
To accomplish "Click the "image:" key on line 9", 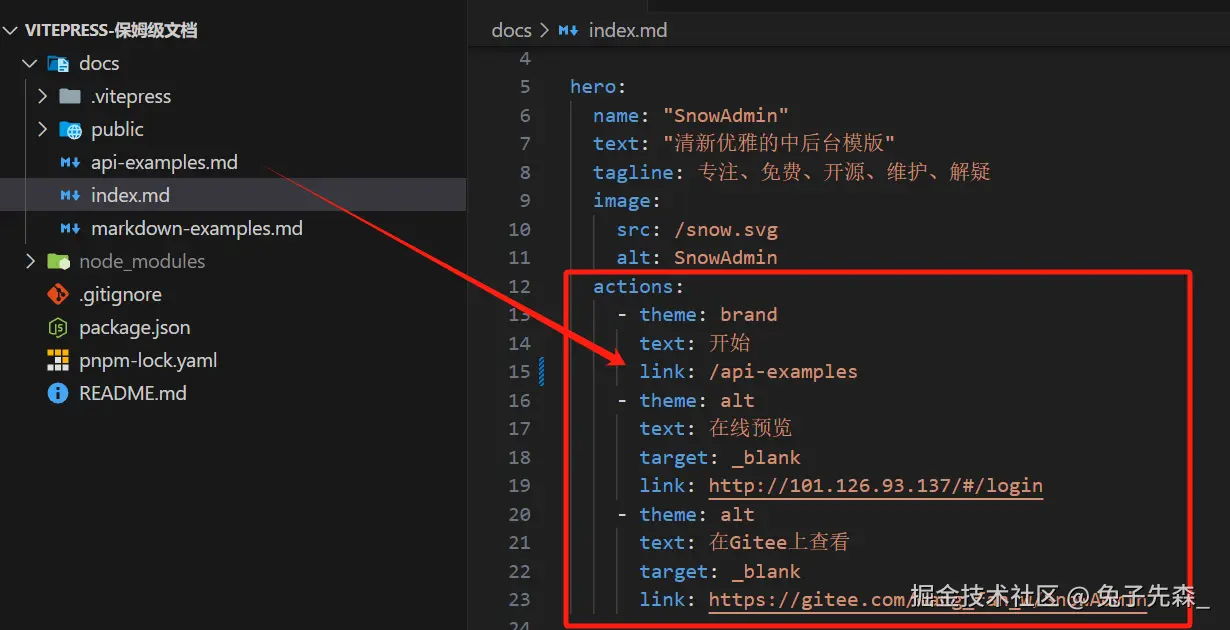I will point(627,201).
